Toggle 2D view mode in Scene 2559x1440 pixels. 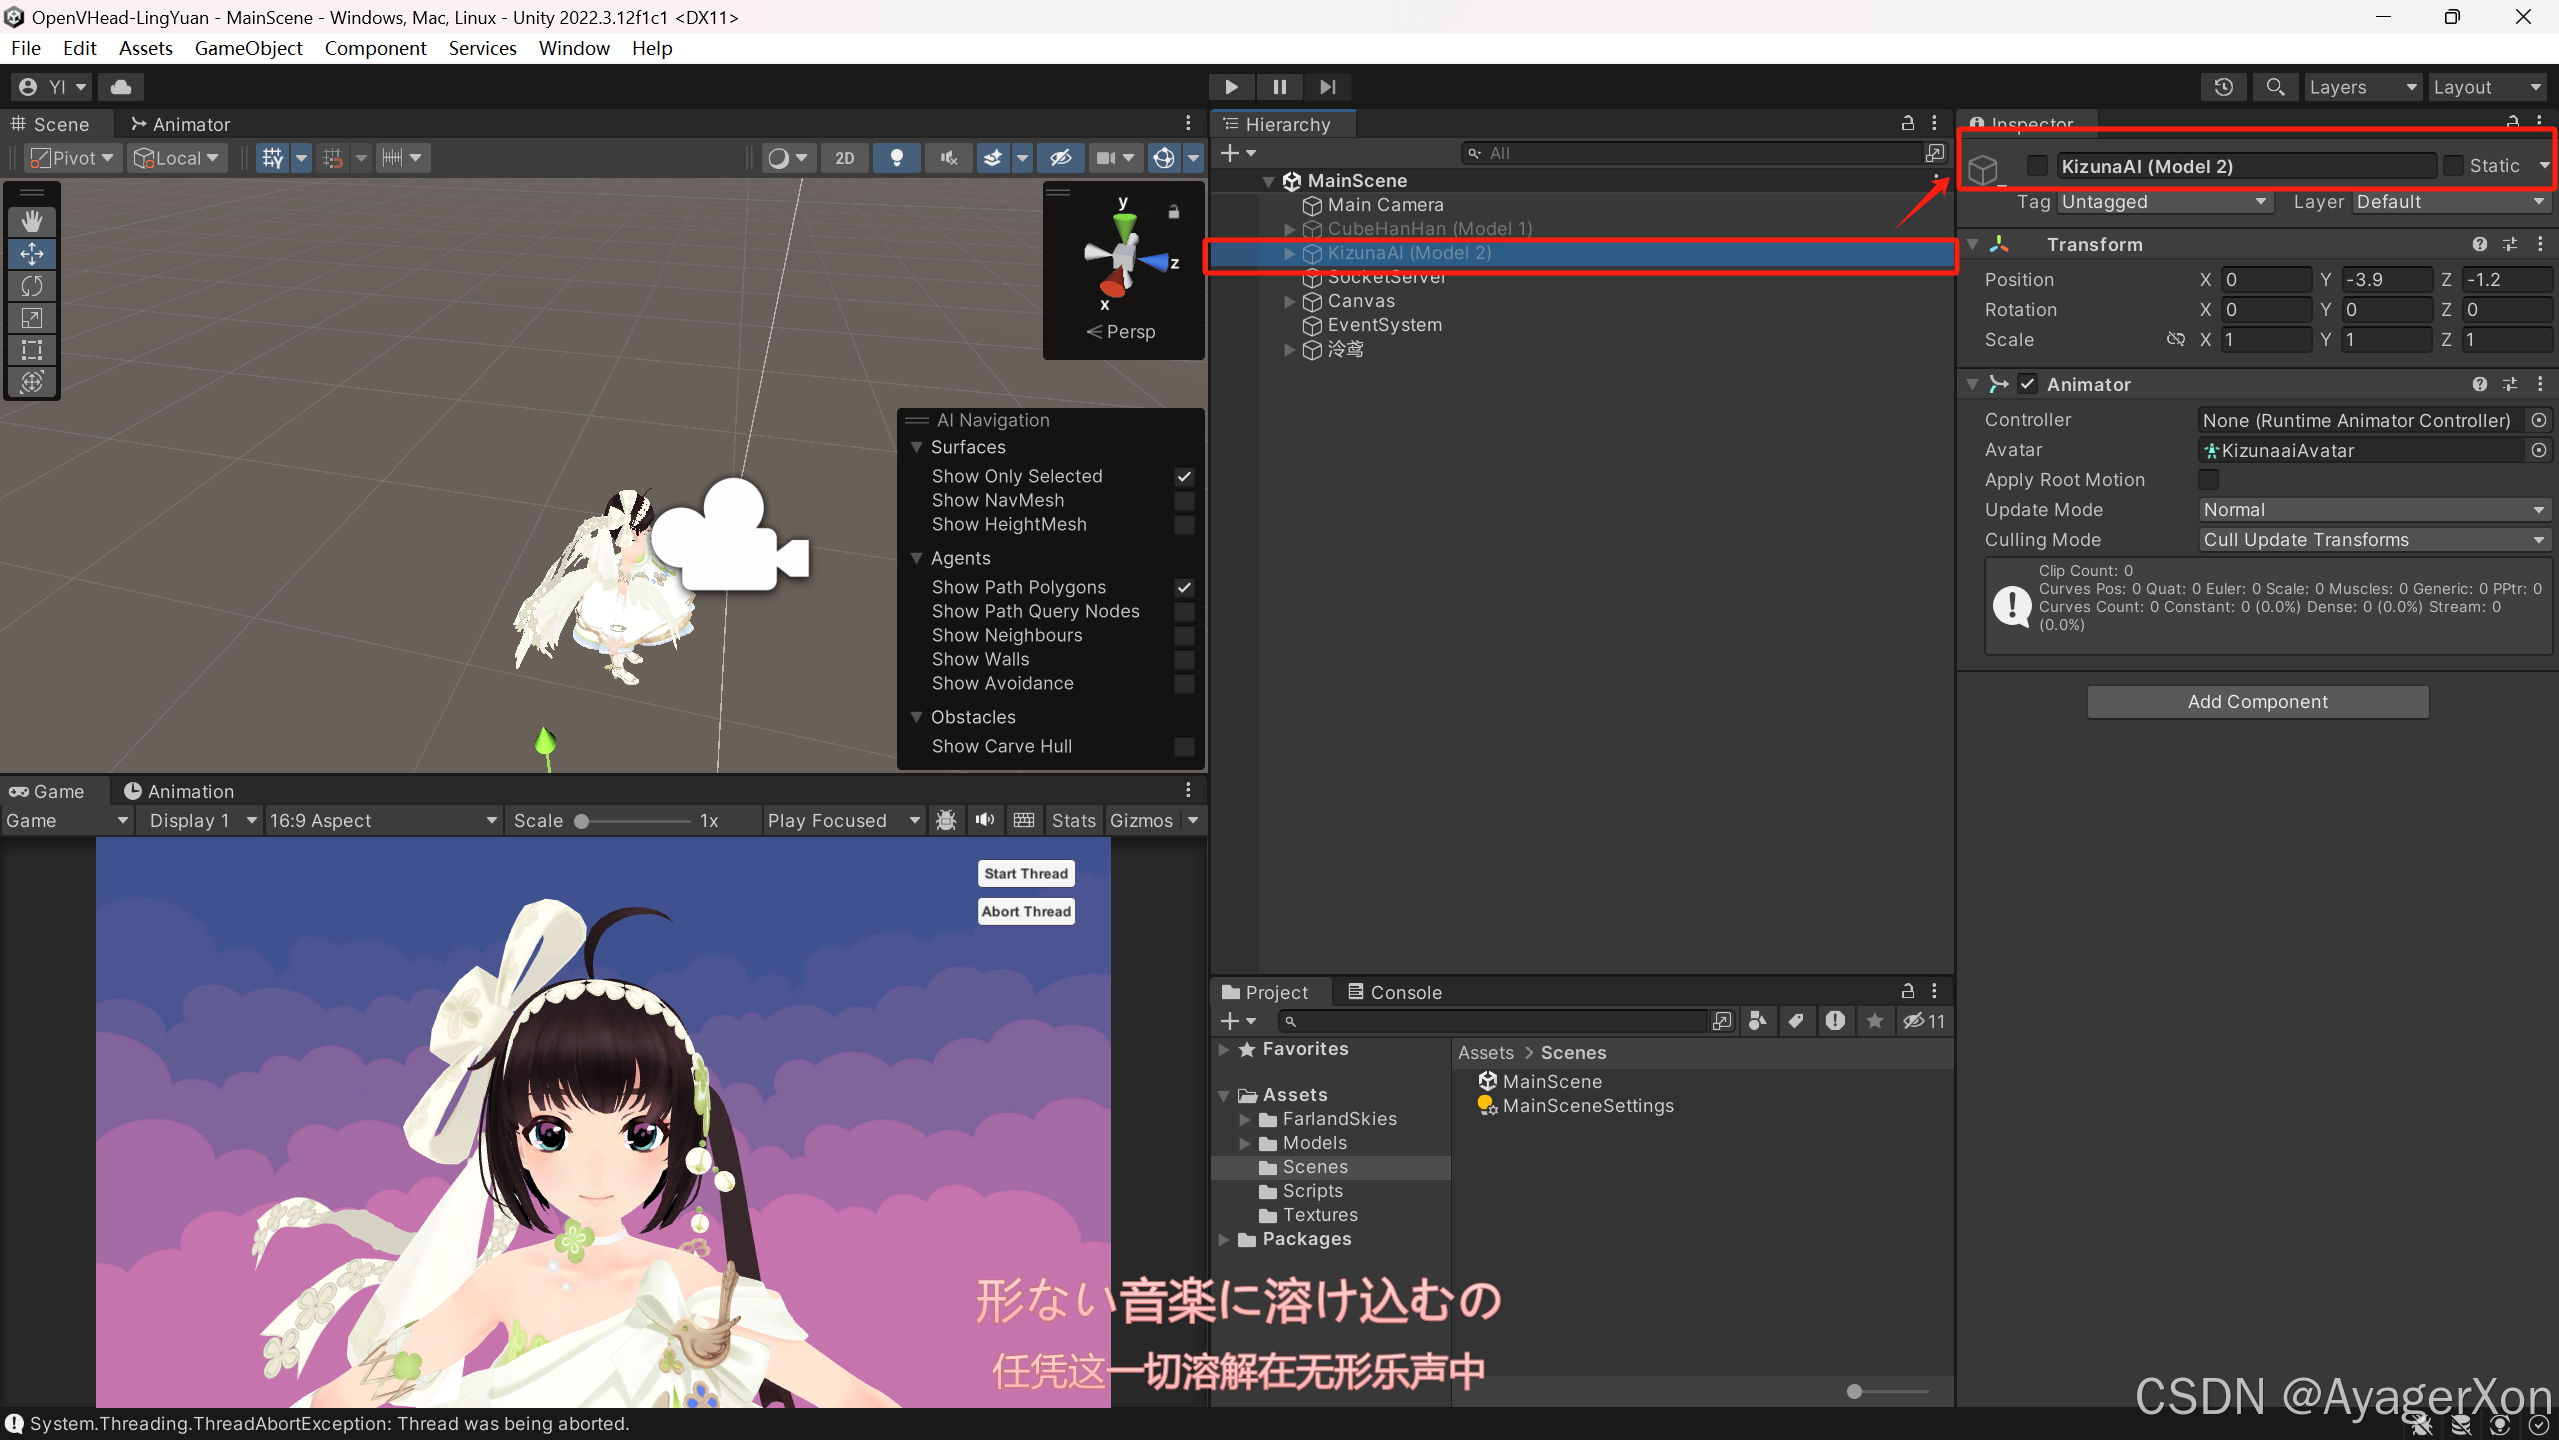(845, 158)
